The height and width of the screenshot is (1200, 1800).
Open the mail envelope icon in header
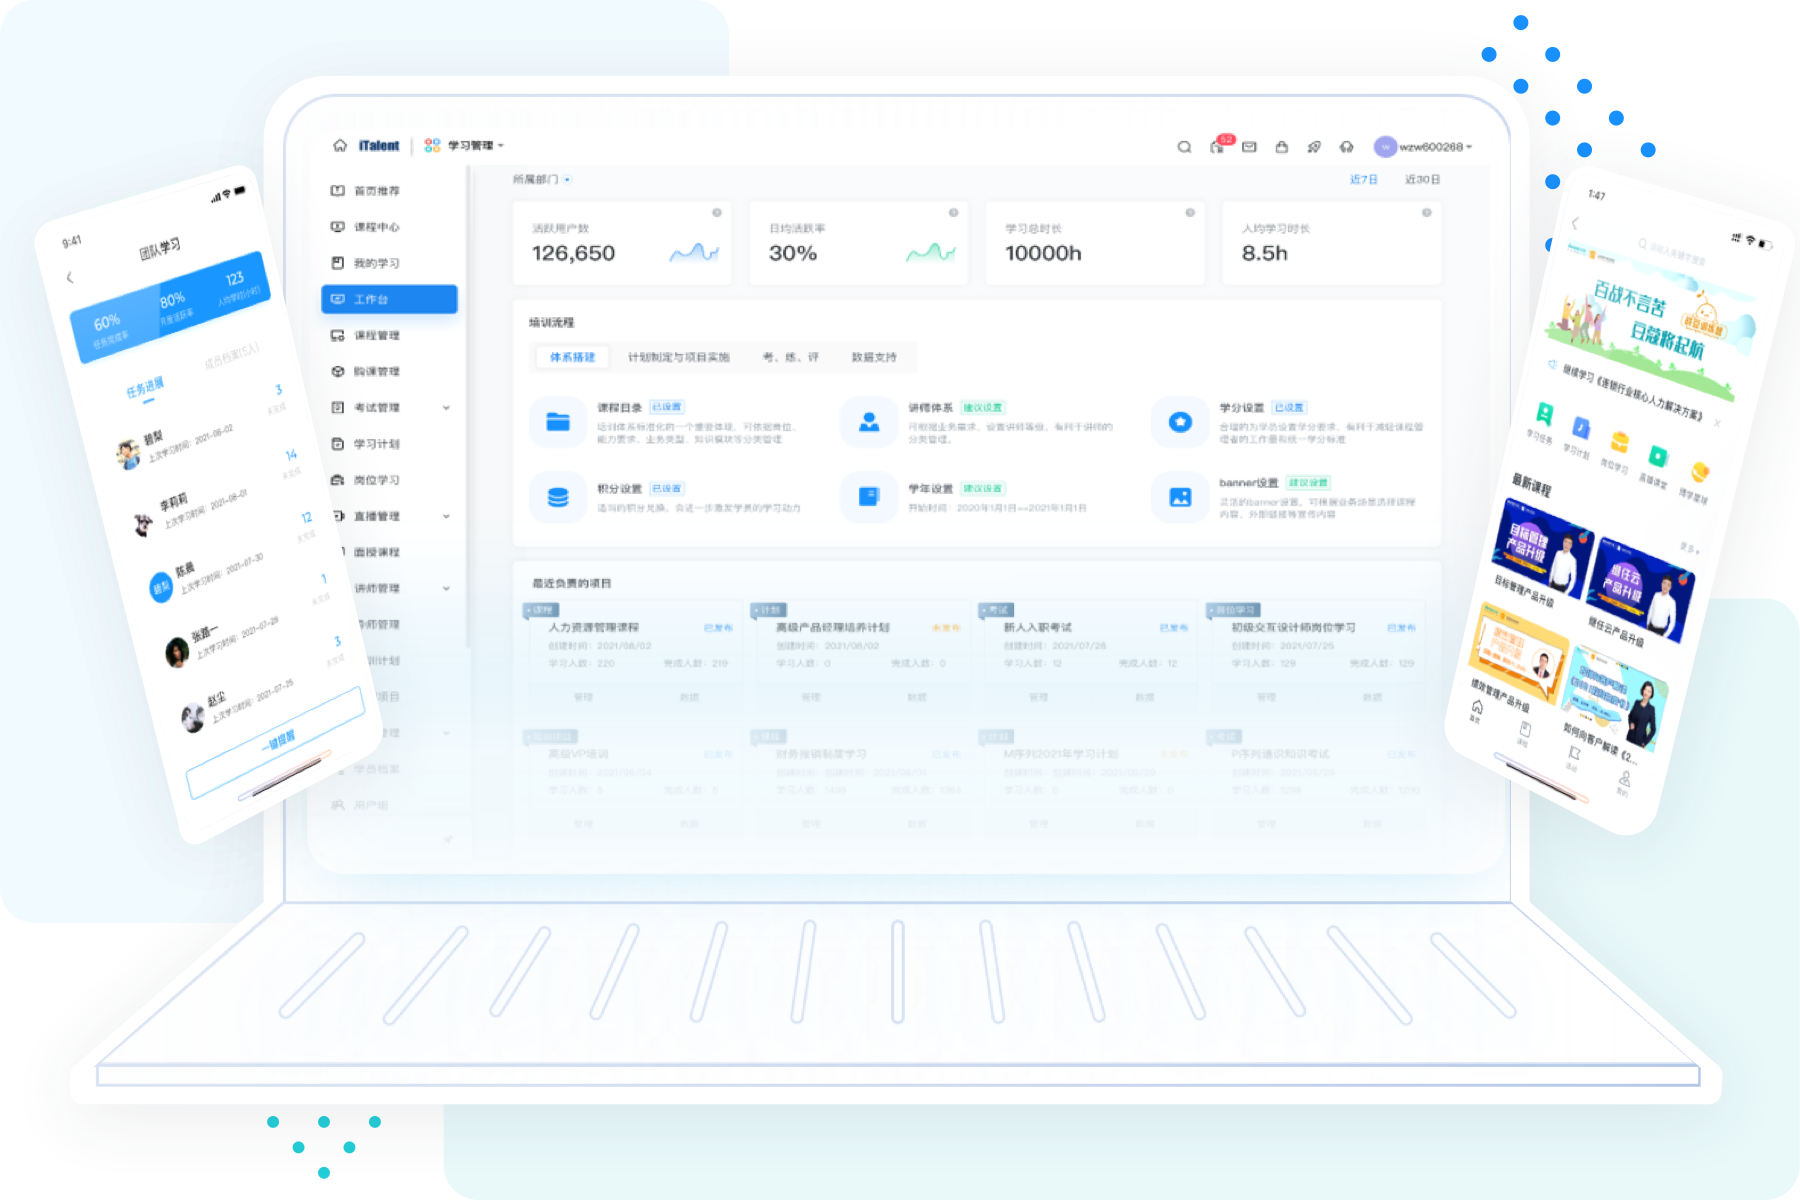[x=1249, y=147]
